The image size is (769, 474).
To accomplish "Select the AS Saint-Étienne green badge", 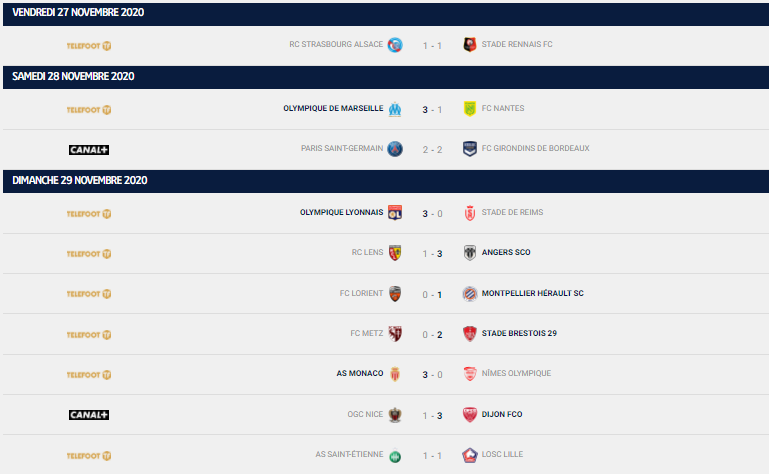I will [395, 456].
